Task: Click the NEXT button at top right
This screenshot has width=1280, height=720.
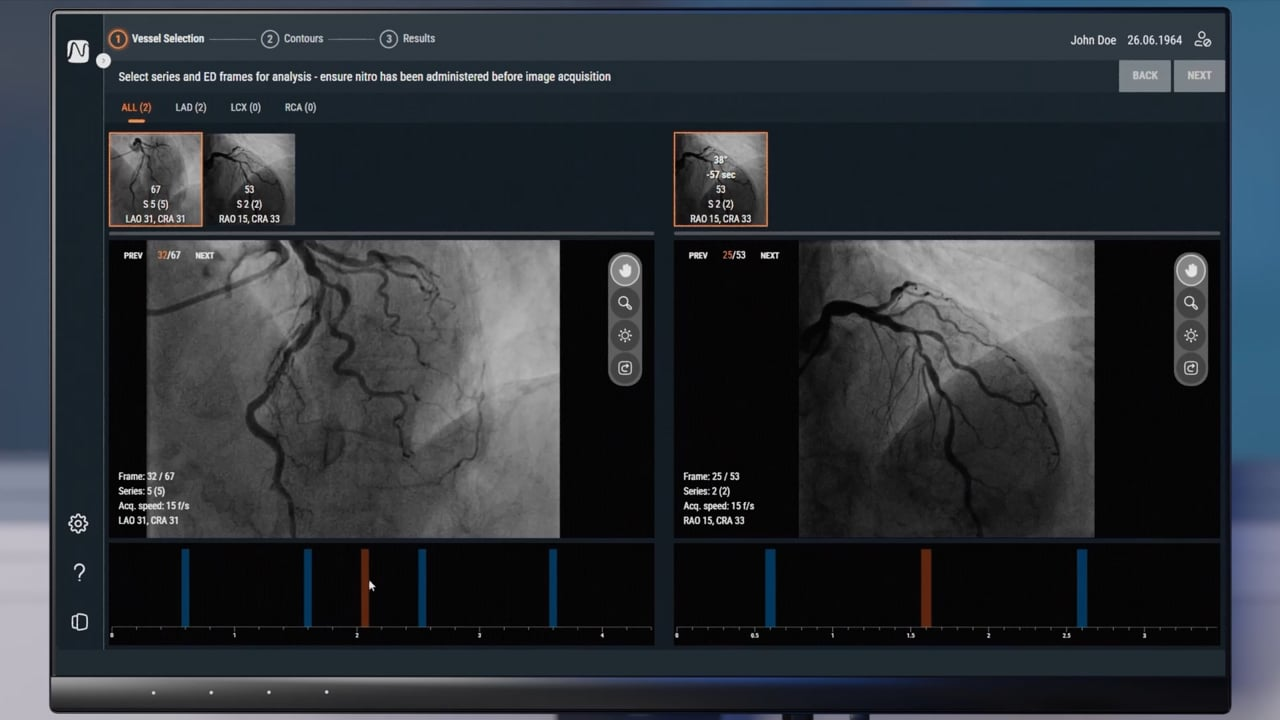Action: pos(1199,76)
